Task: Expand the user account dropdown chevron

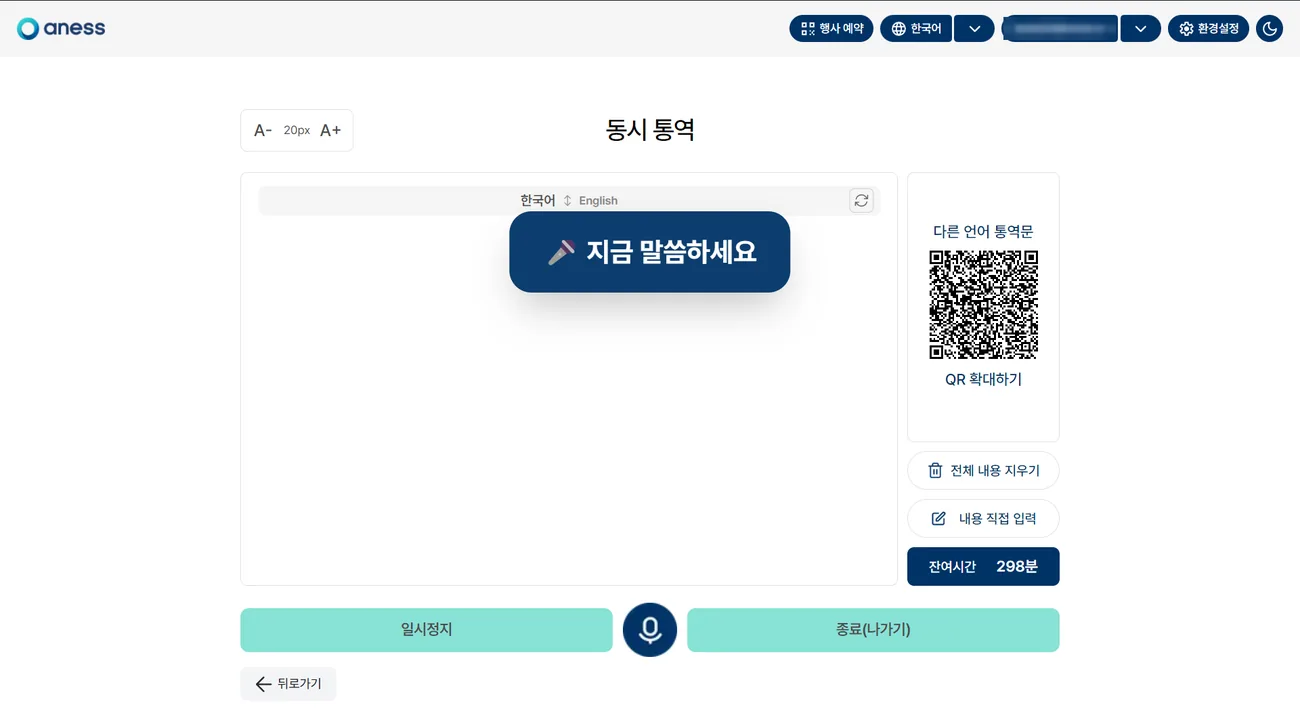Action: 1140,29
